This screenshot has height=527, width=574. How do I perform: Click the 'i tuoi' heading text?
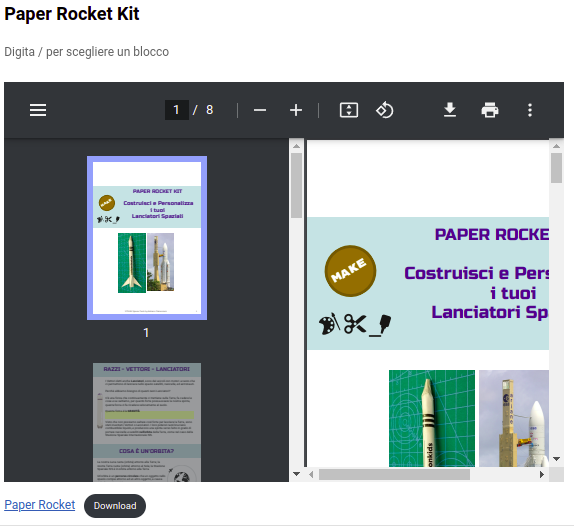point(513,293)
